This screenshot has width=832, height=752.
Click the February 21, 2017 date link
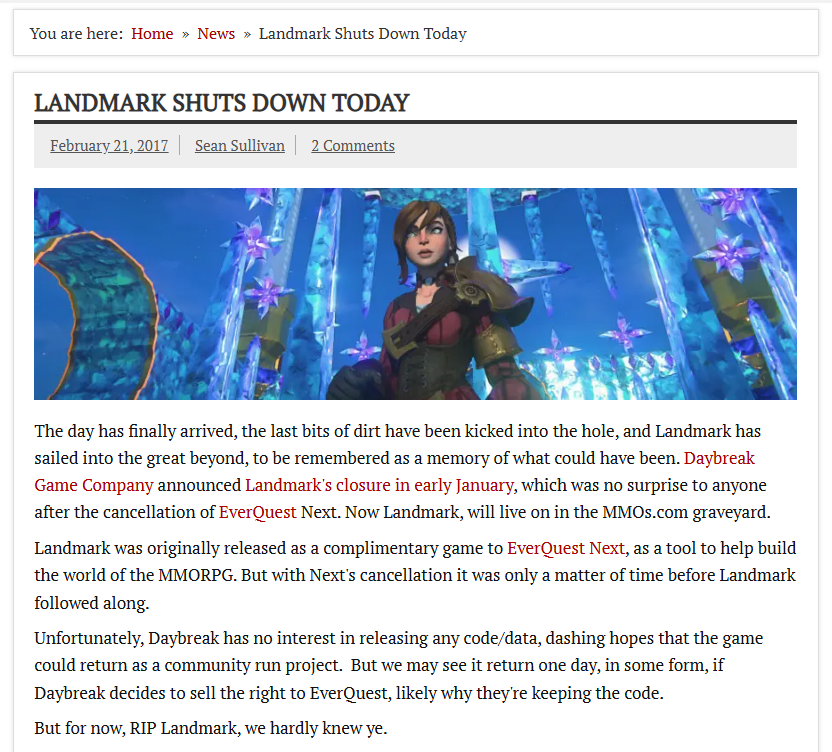[x=109, y=145]
